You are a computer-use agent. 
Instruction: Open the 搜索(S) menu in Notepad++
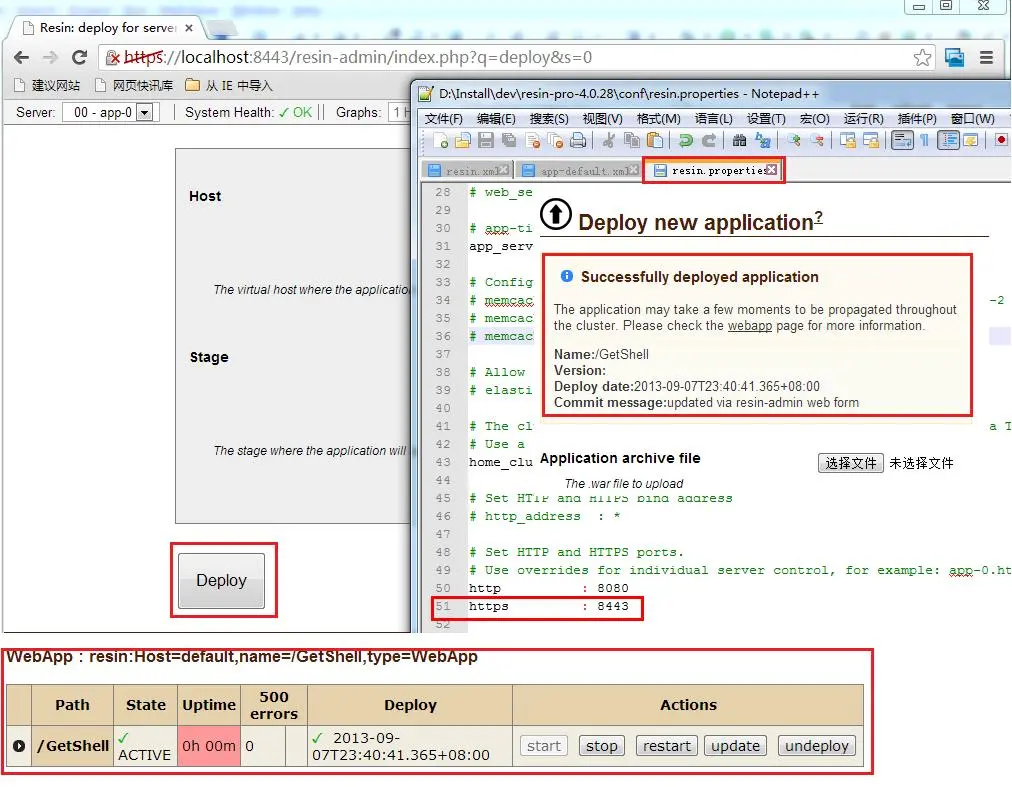pos(549,119)
